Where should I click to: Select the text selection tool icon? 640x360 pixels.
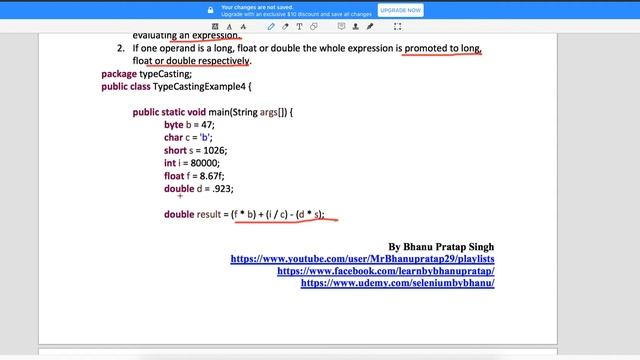point(215,27)
